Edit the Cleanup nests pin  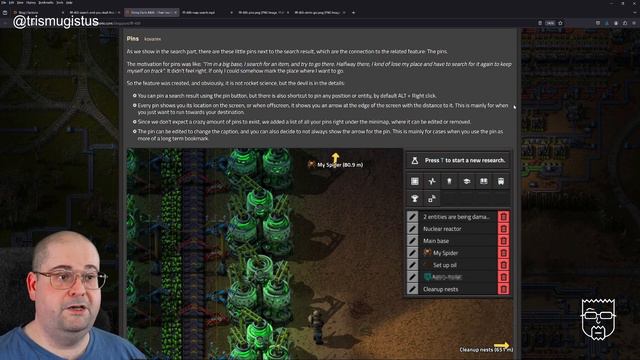point(412,289)
